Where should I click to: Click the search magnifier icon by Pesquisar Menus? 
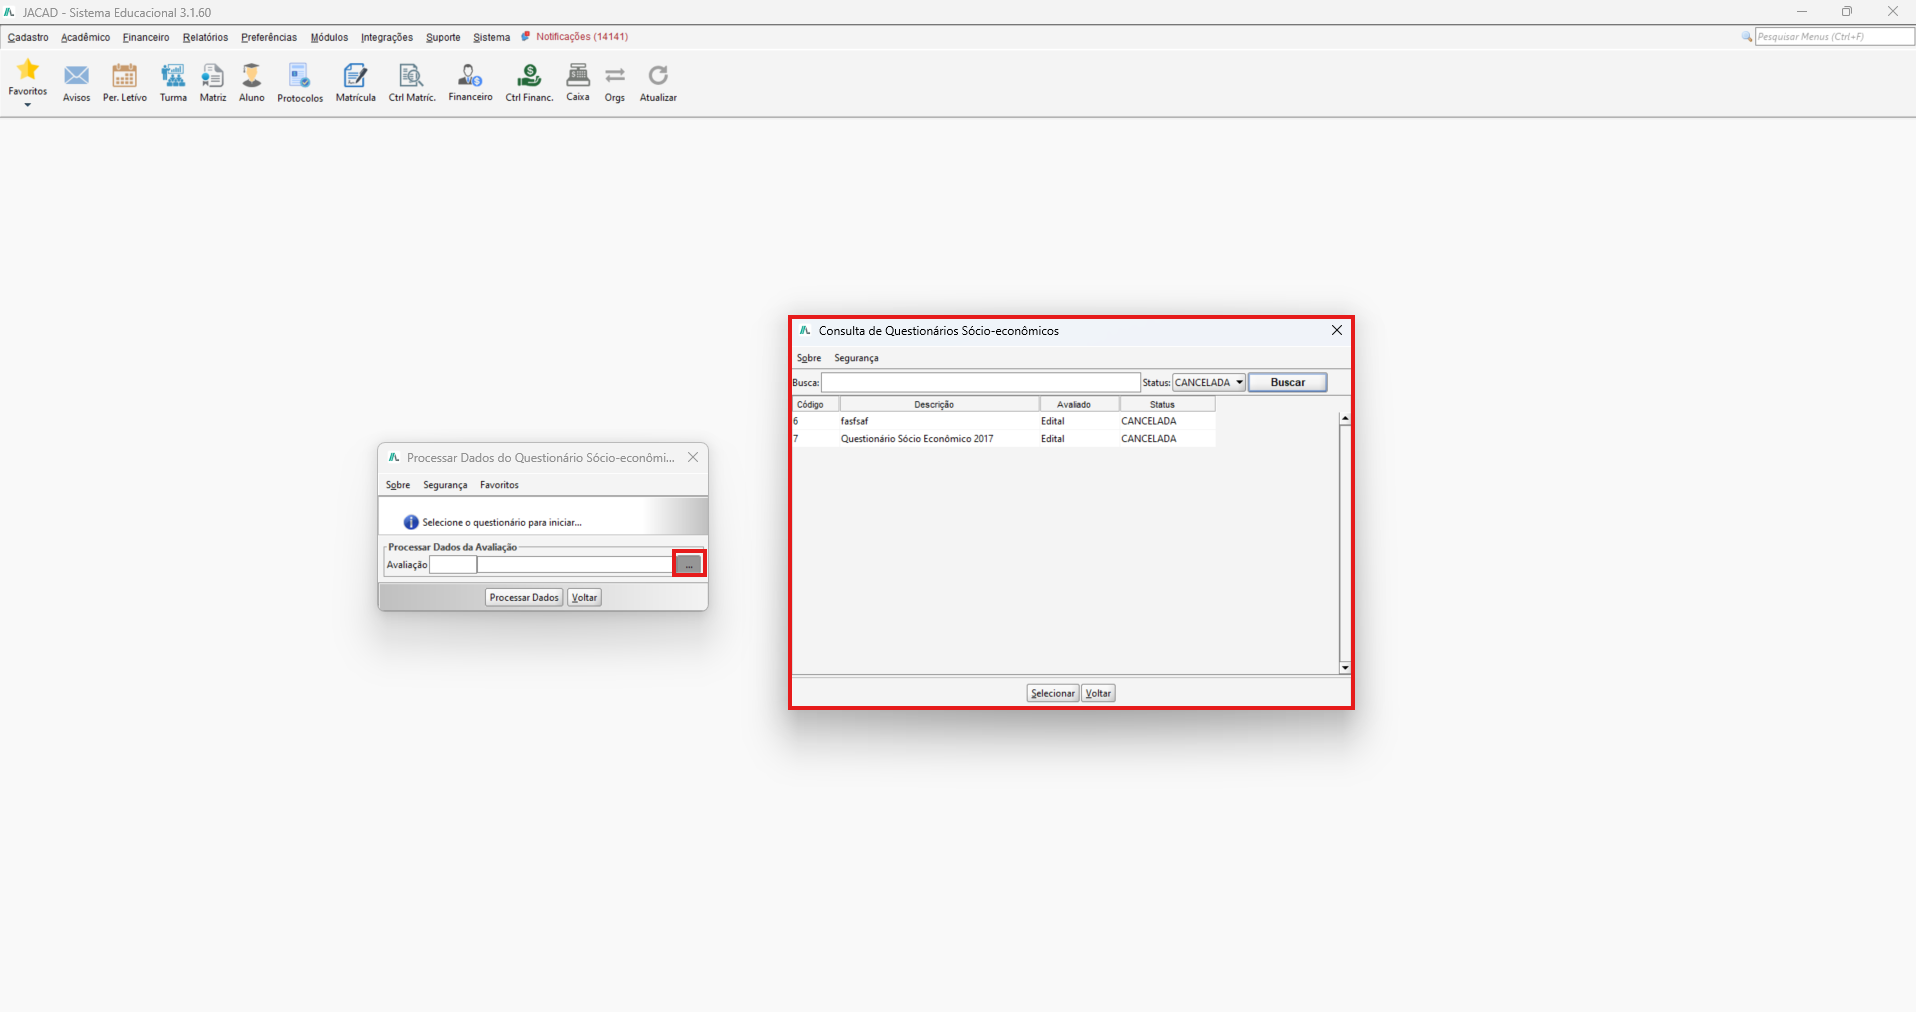(x=1747, y=37)
